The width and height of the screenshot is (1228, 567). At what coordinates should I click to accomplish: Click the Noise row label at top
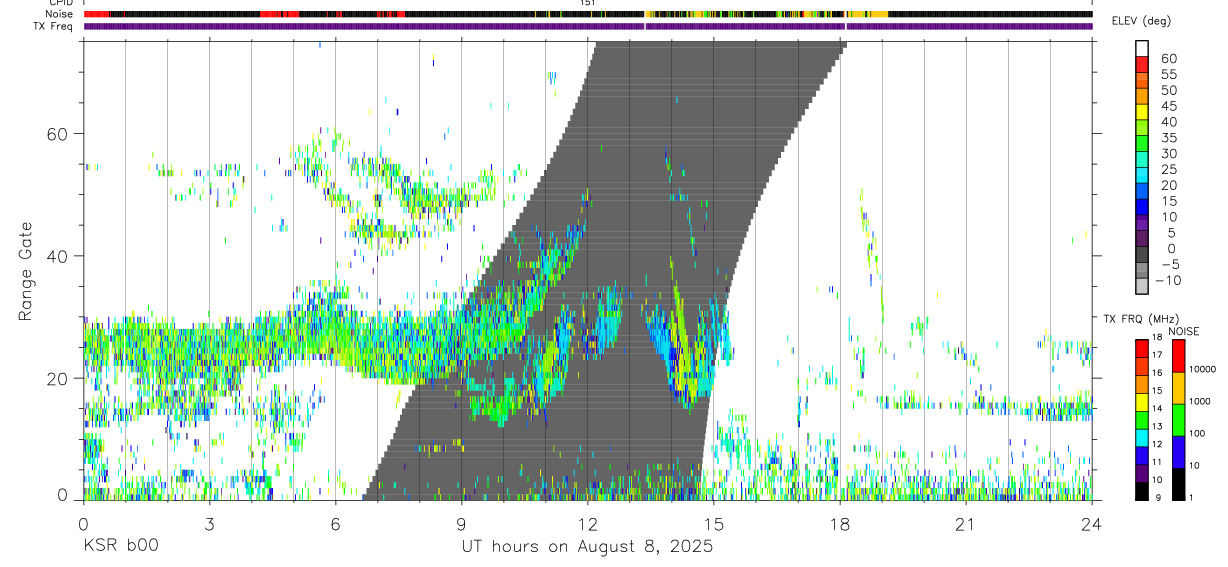[58, 15]
